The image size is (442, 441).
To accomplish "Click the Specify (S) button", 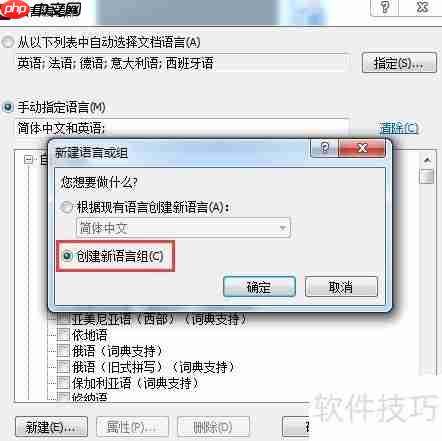I will tap(399, 63).
